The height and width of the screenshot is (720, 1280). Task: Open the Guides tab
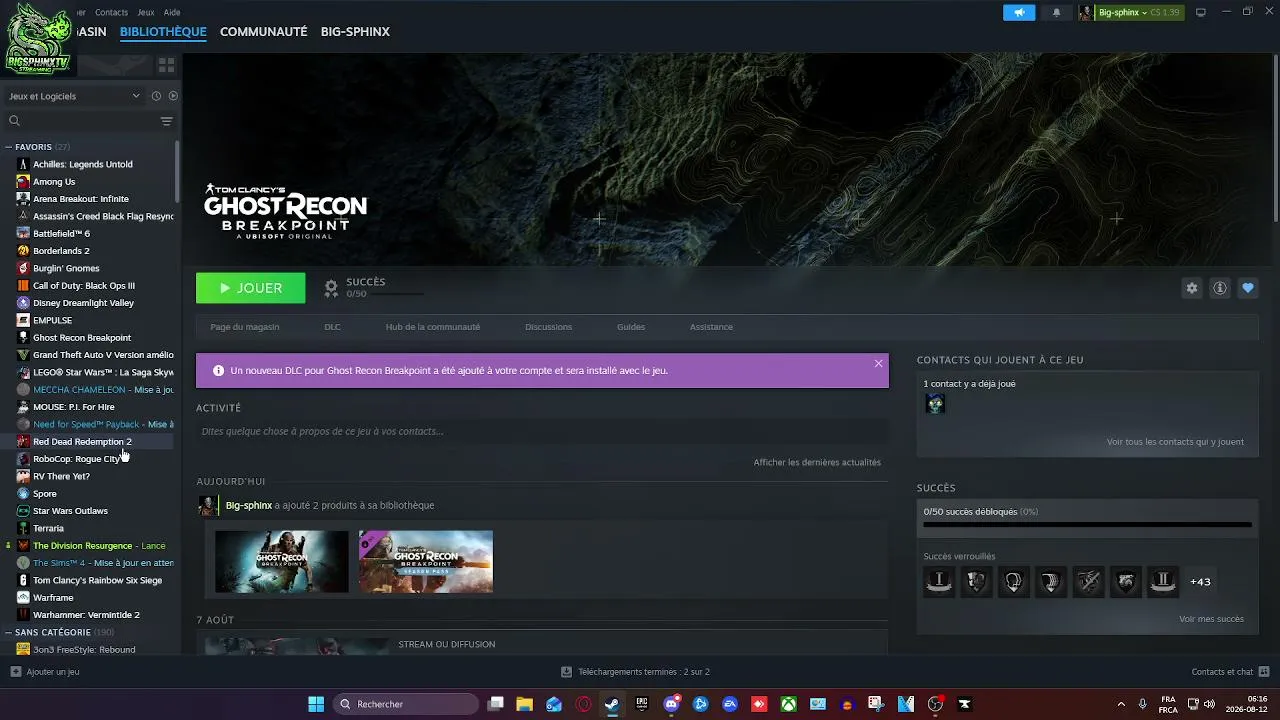pos(631,327)
